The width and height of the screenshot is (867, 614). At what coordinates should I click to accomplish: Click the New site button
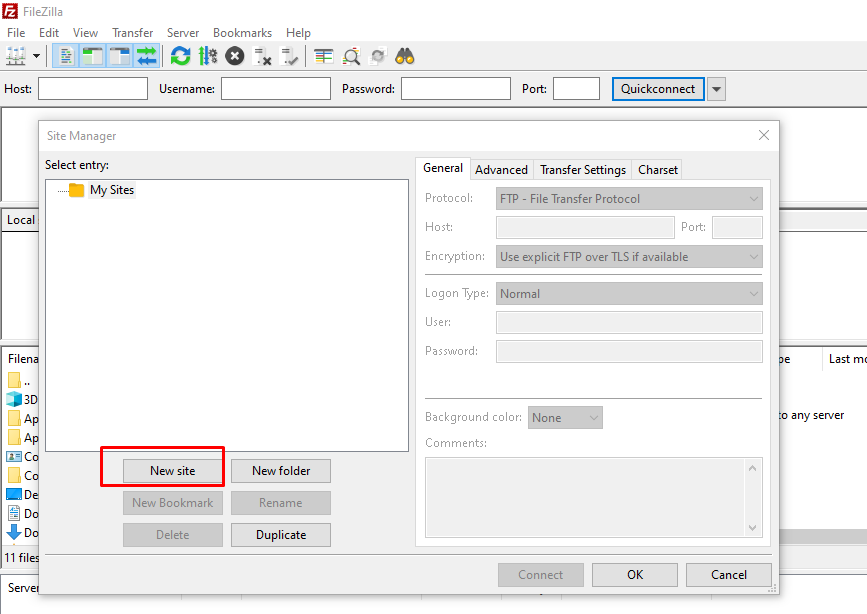point(173,471)
